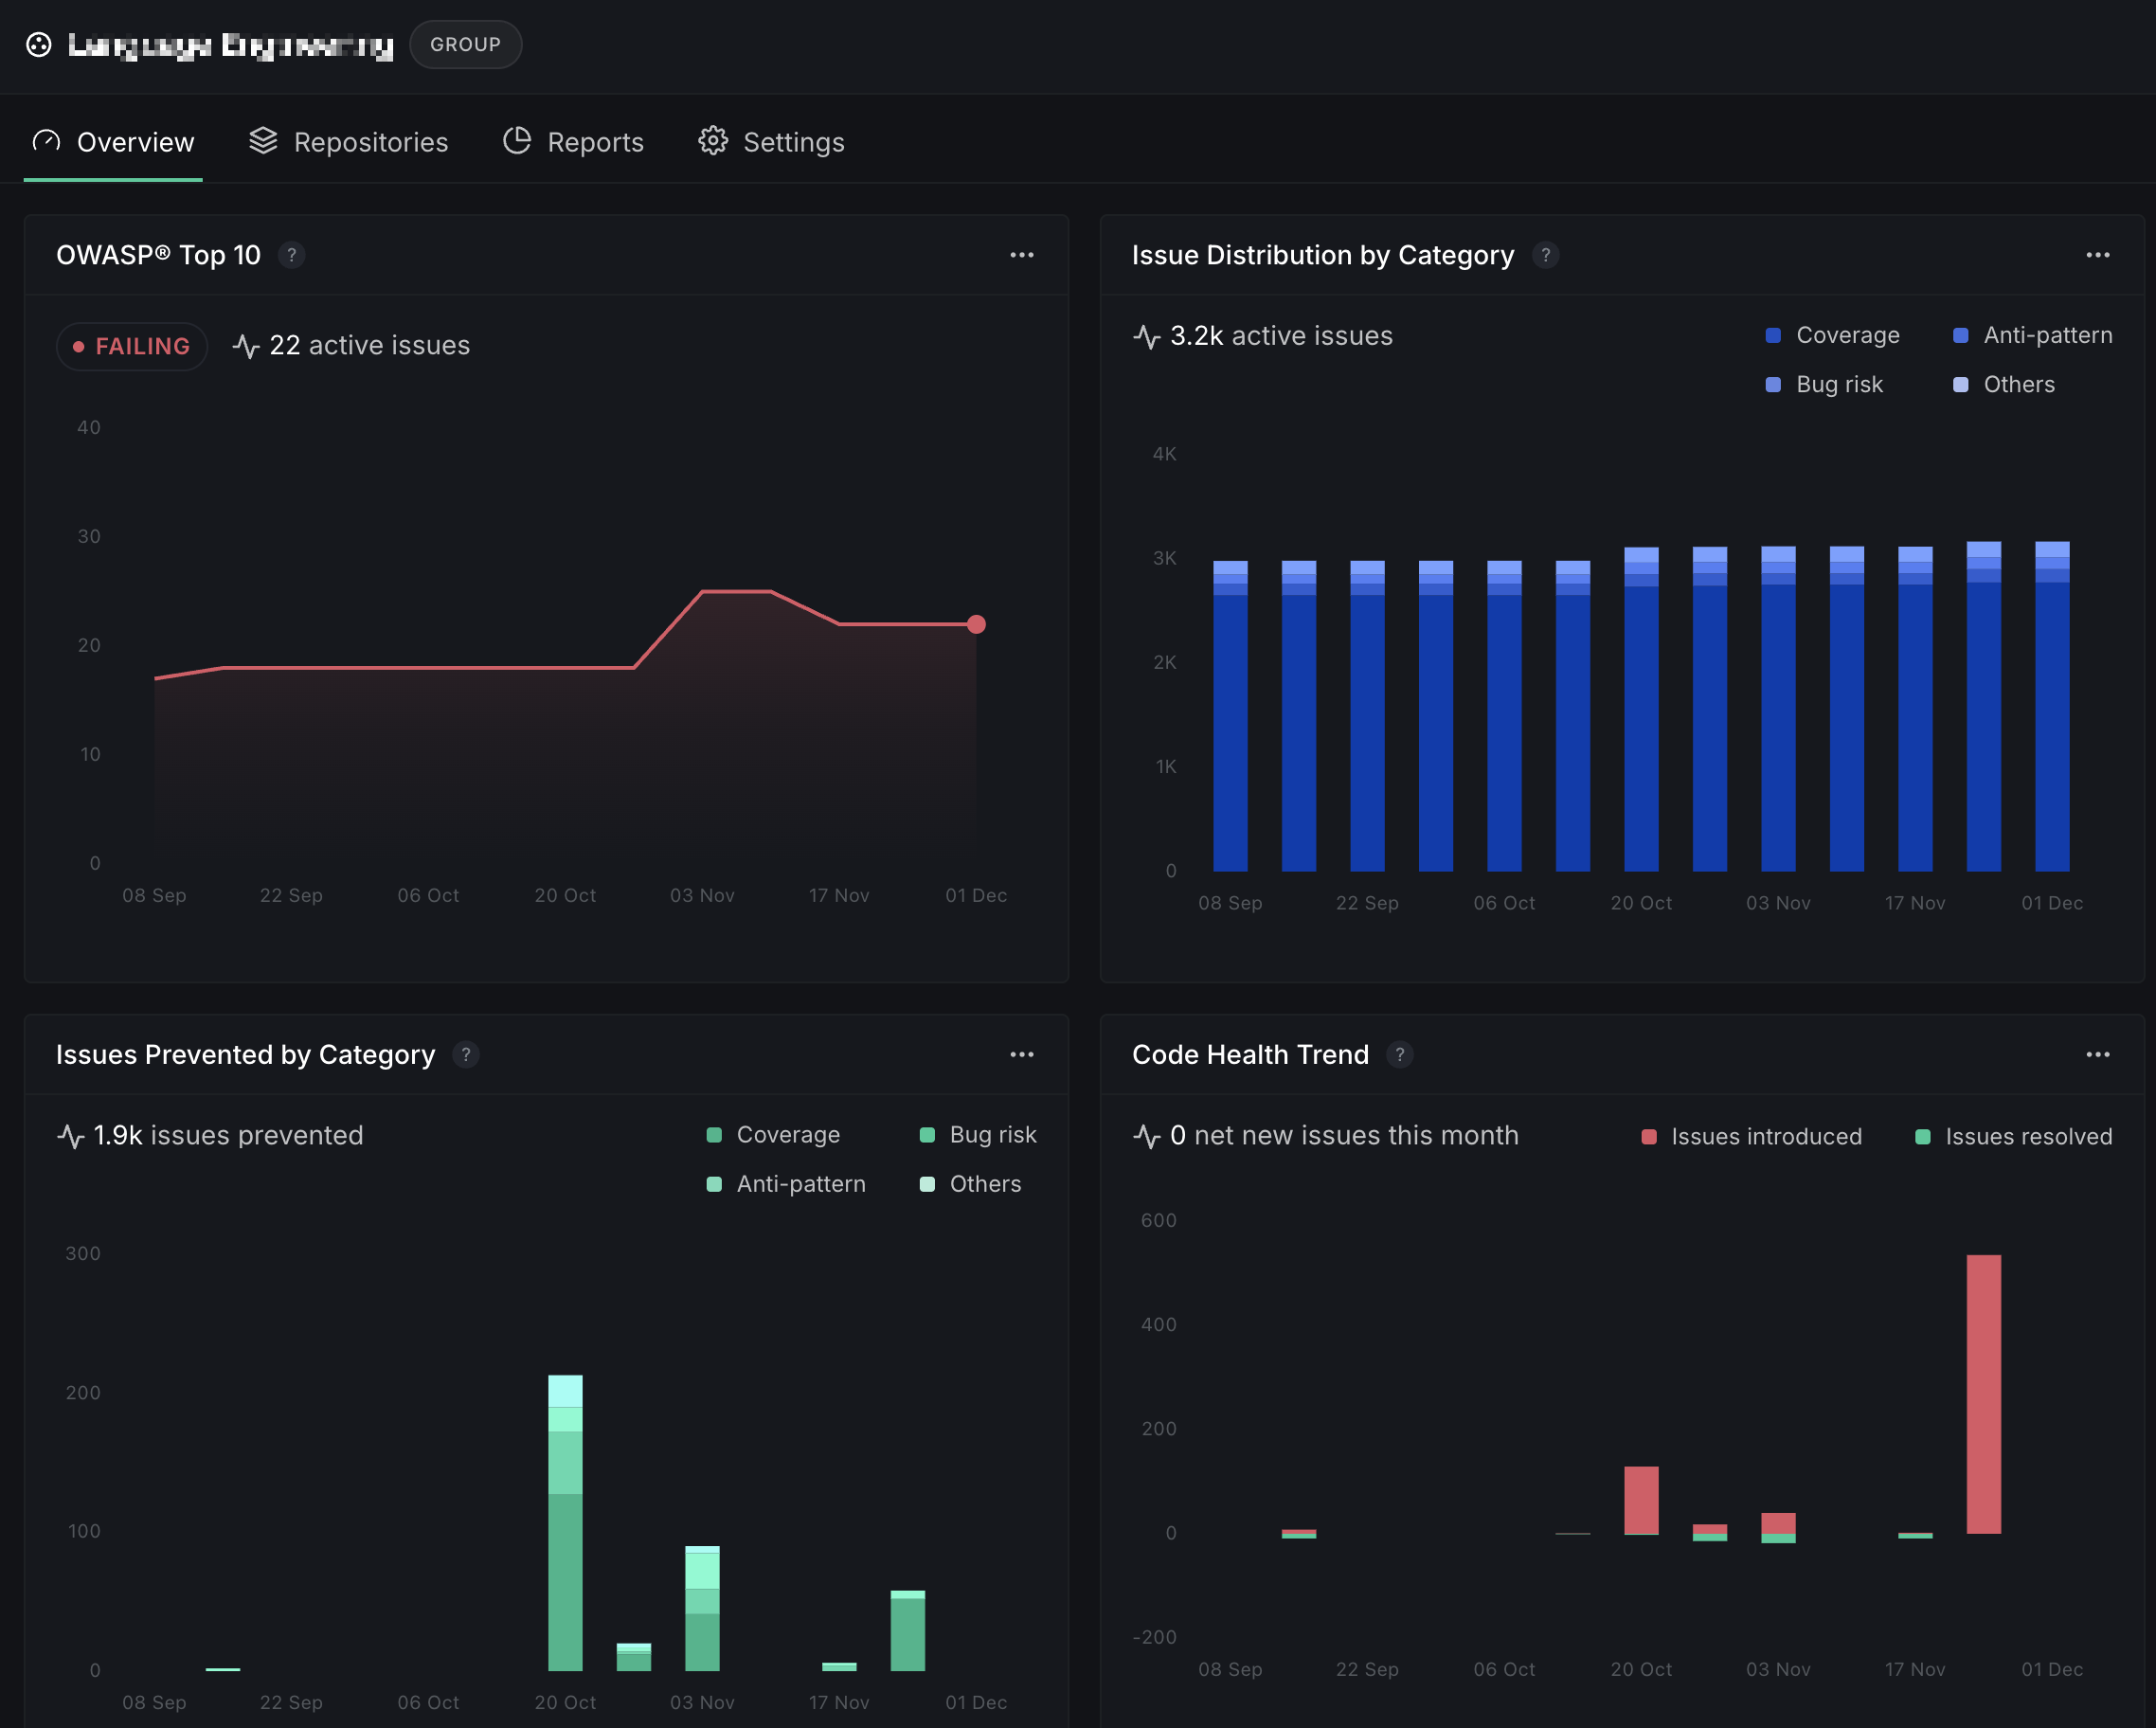Open the OWASP Top 10 card options menu
The height and width of the screenshot is (1728, 2156).
coord(1021,255)
